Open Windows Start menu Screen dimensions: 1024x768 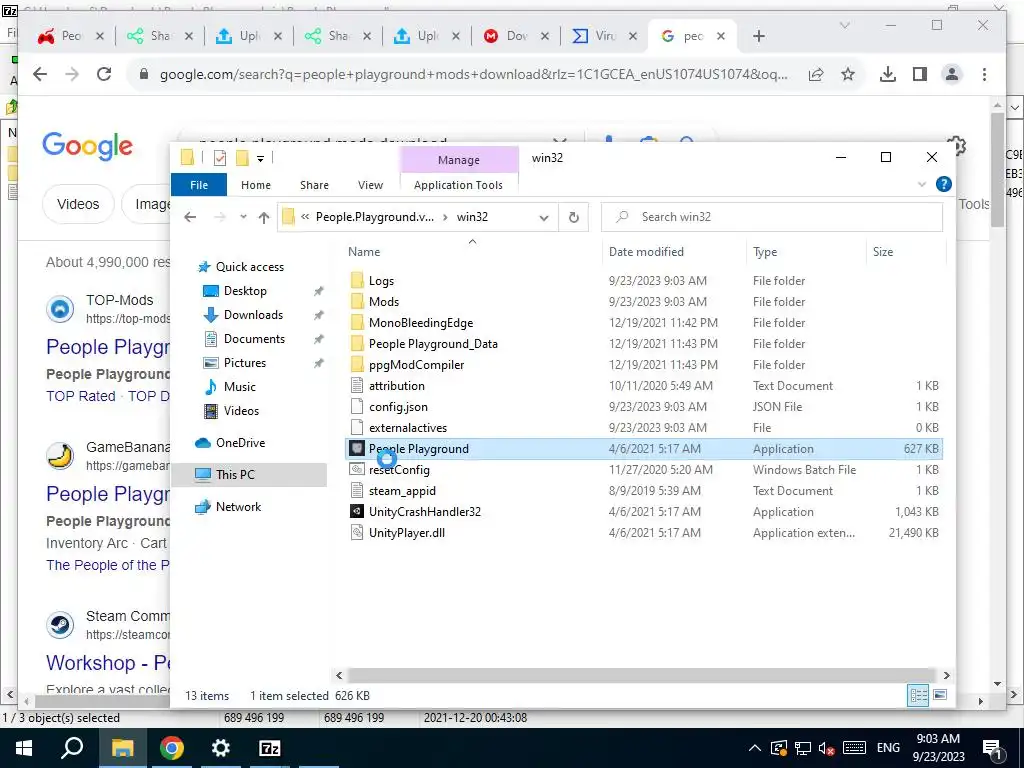tap(24, 748)
